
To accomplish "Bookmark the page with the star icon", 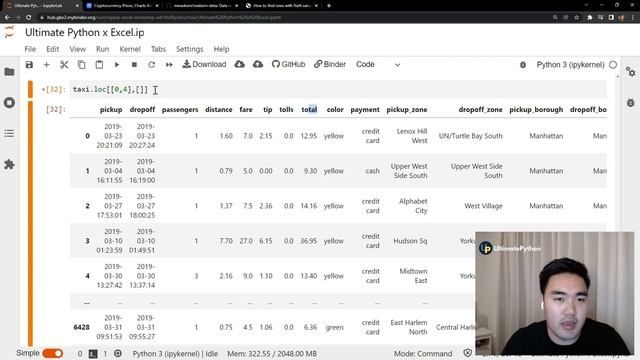I will [x=576, y=18].
